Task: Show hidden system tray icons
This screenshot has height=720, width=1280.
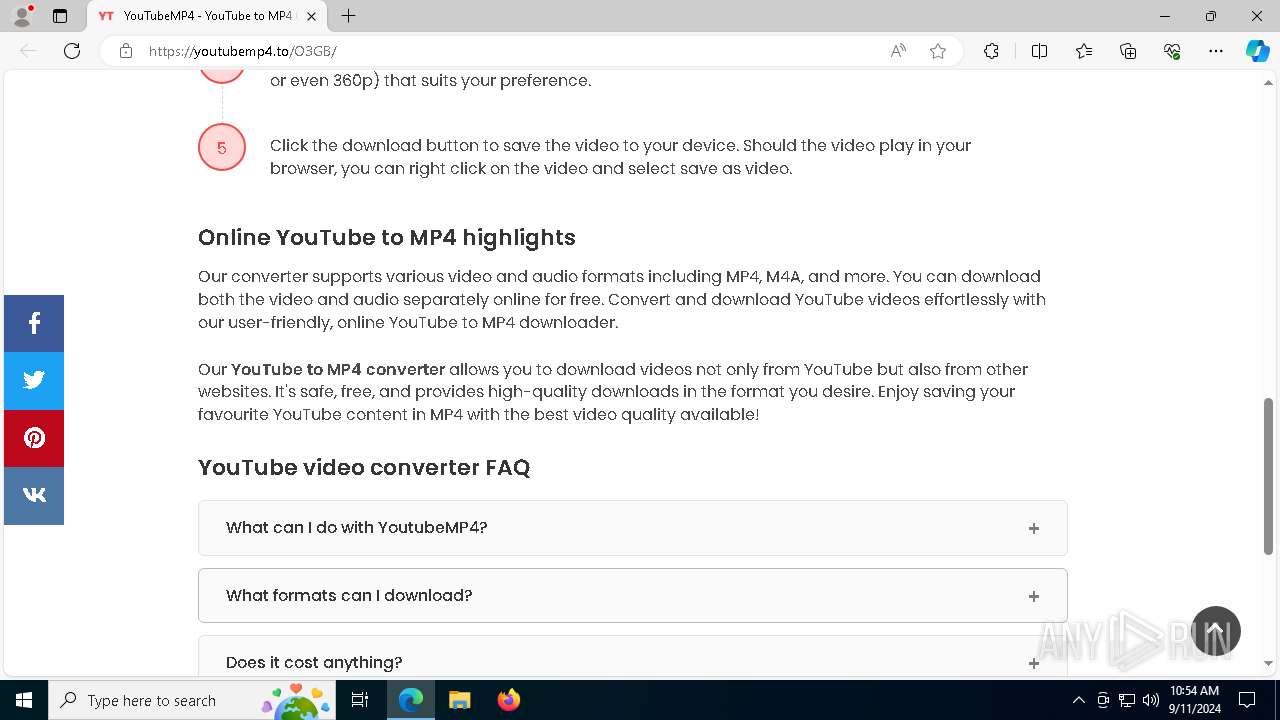Action: click(1078, 700)
